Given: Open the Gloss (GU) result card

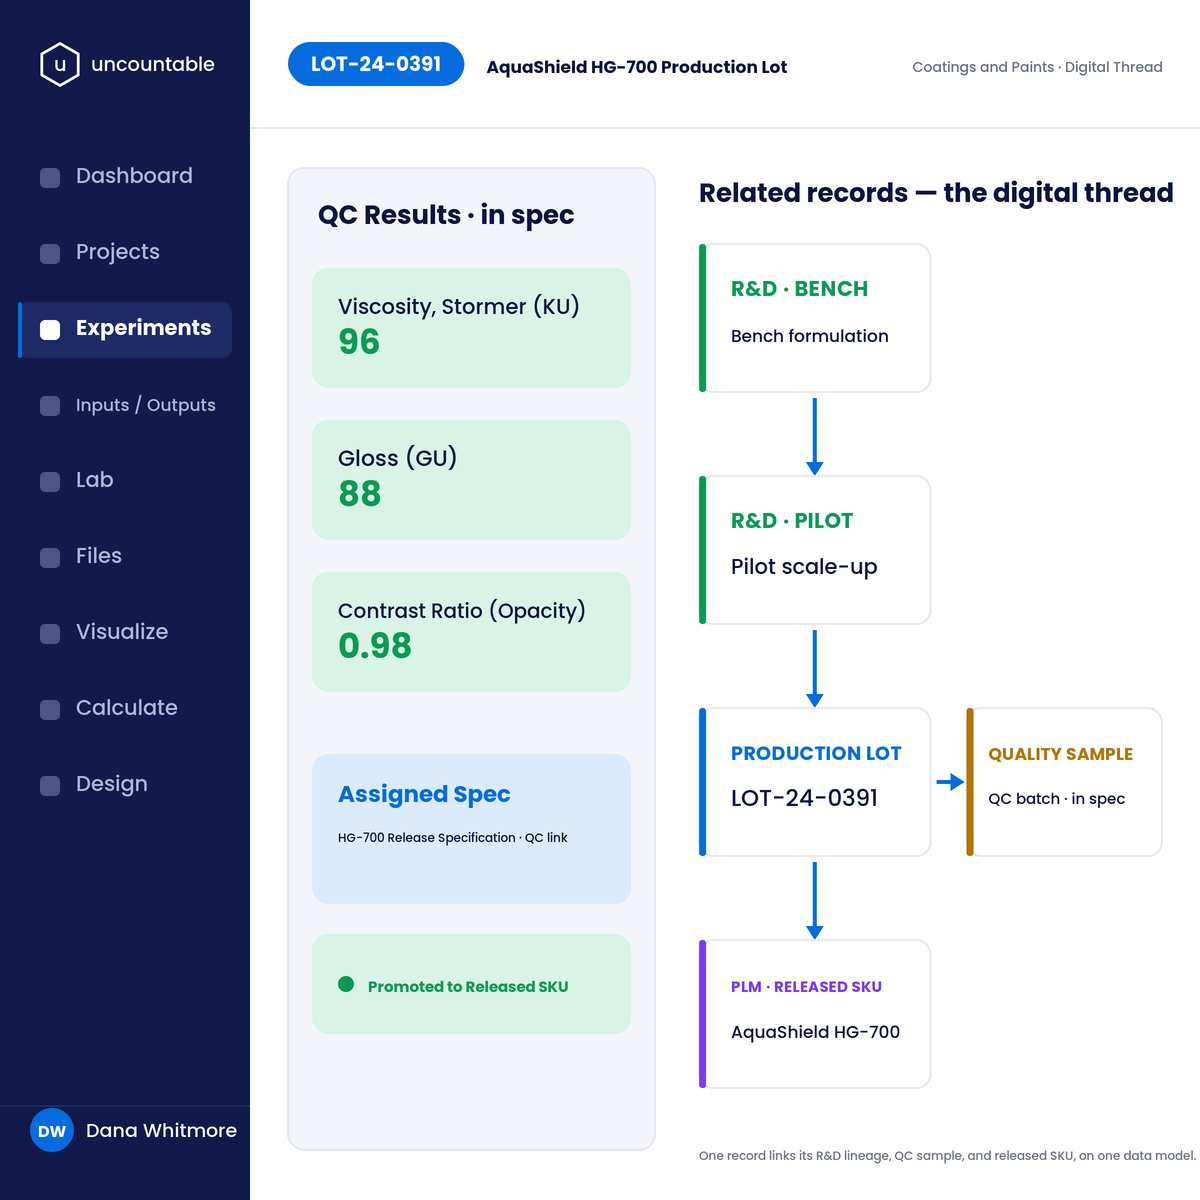Looking at the screenshot, I should tap(471, 480).
